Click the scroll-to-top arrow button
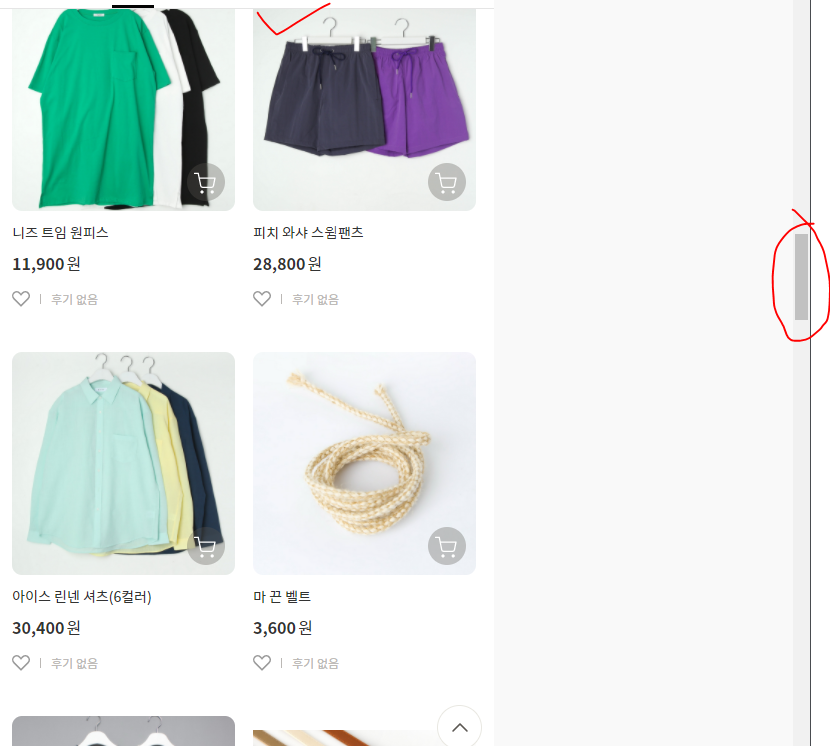This screenshot has width=830, height=746. 459,727
